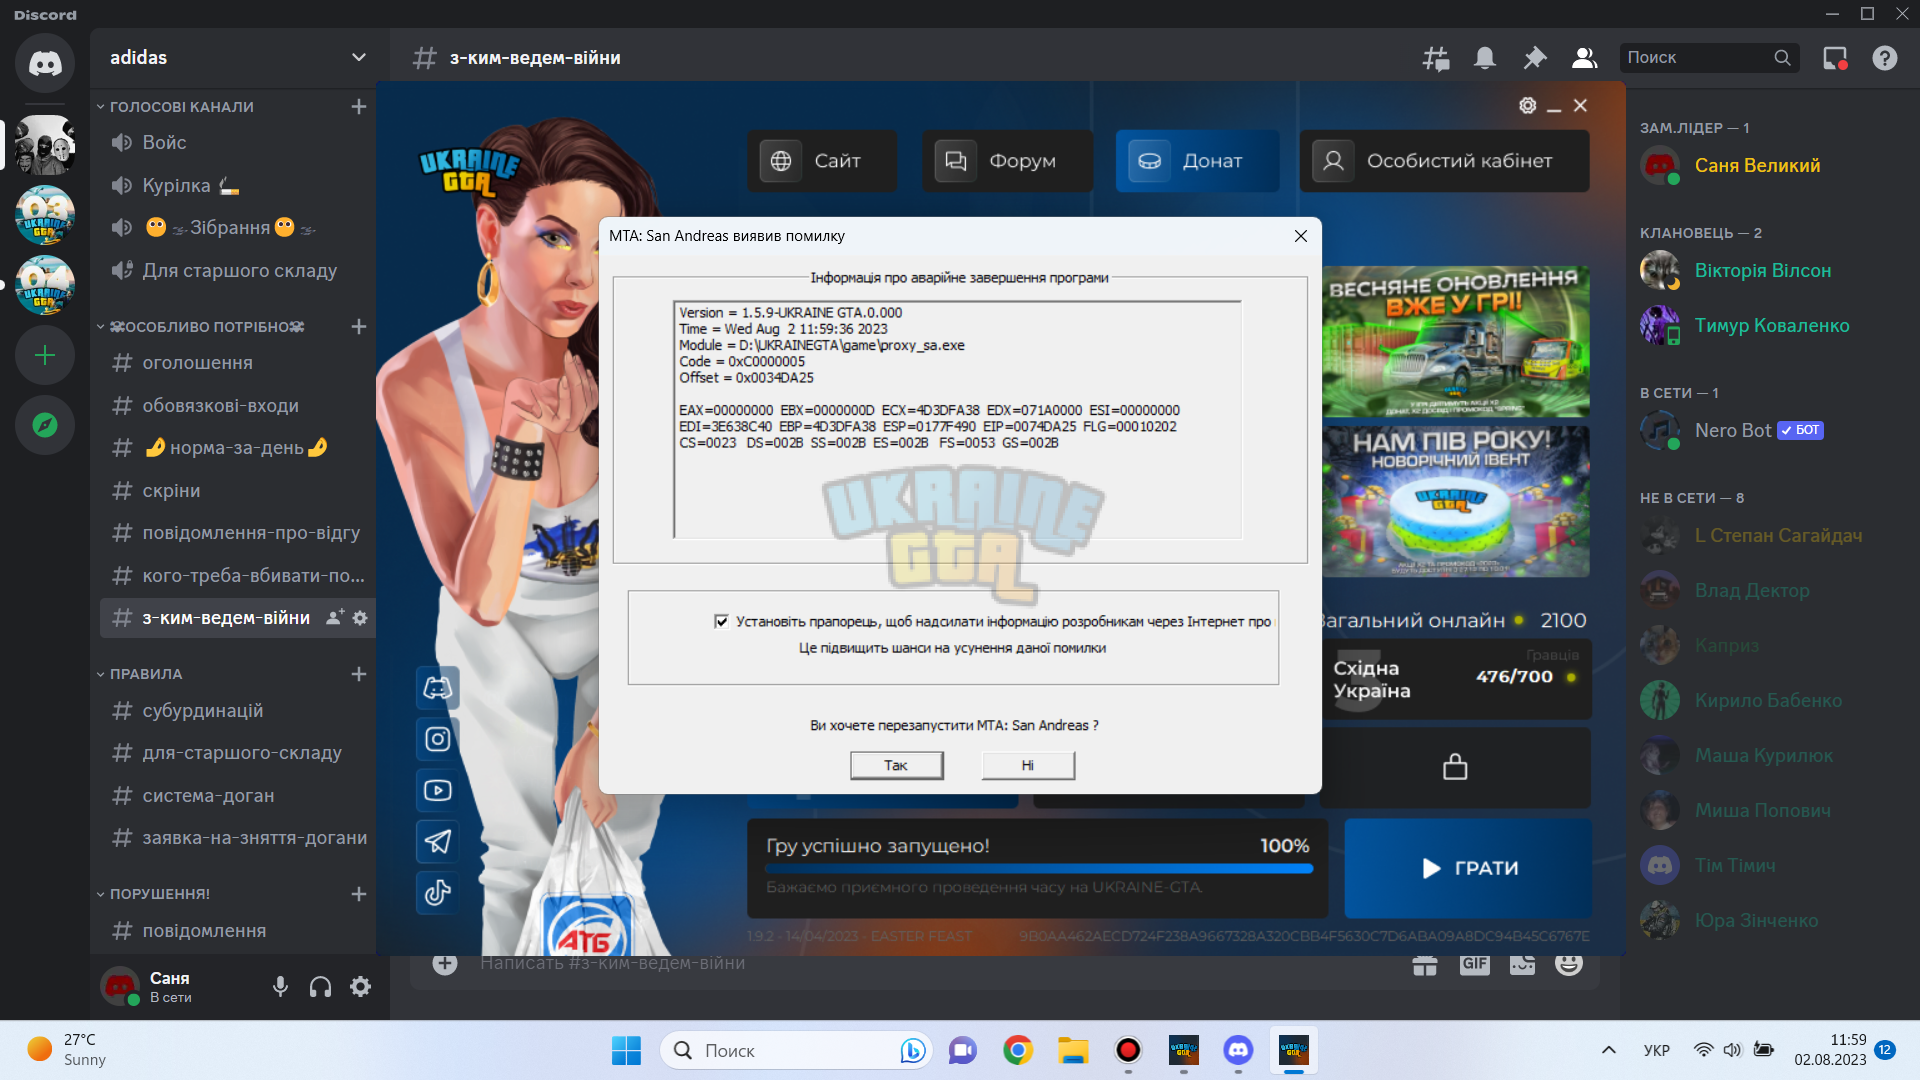Open the emoji picker
The width and height of the screenshot is (1920, 1080).
(x=1569, y=964)
